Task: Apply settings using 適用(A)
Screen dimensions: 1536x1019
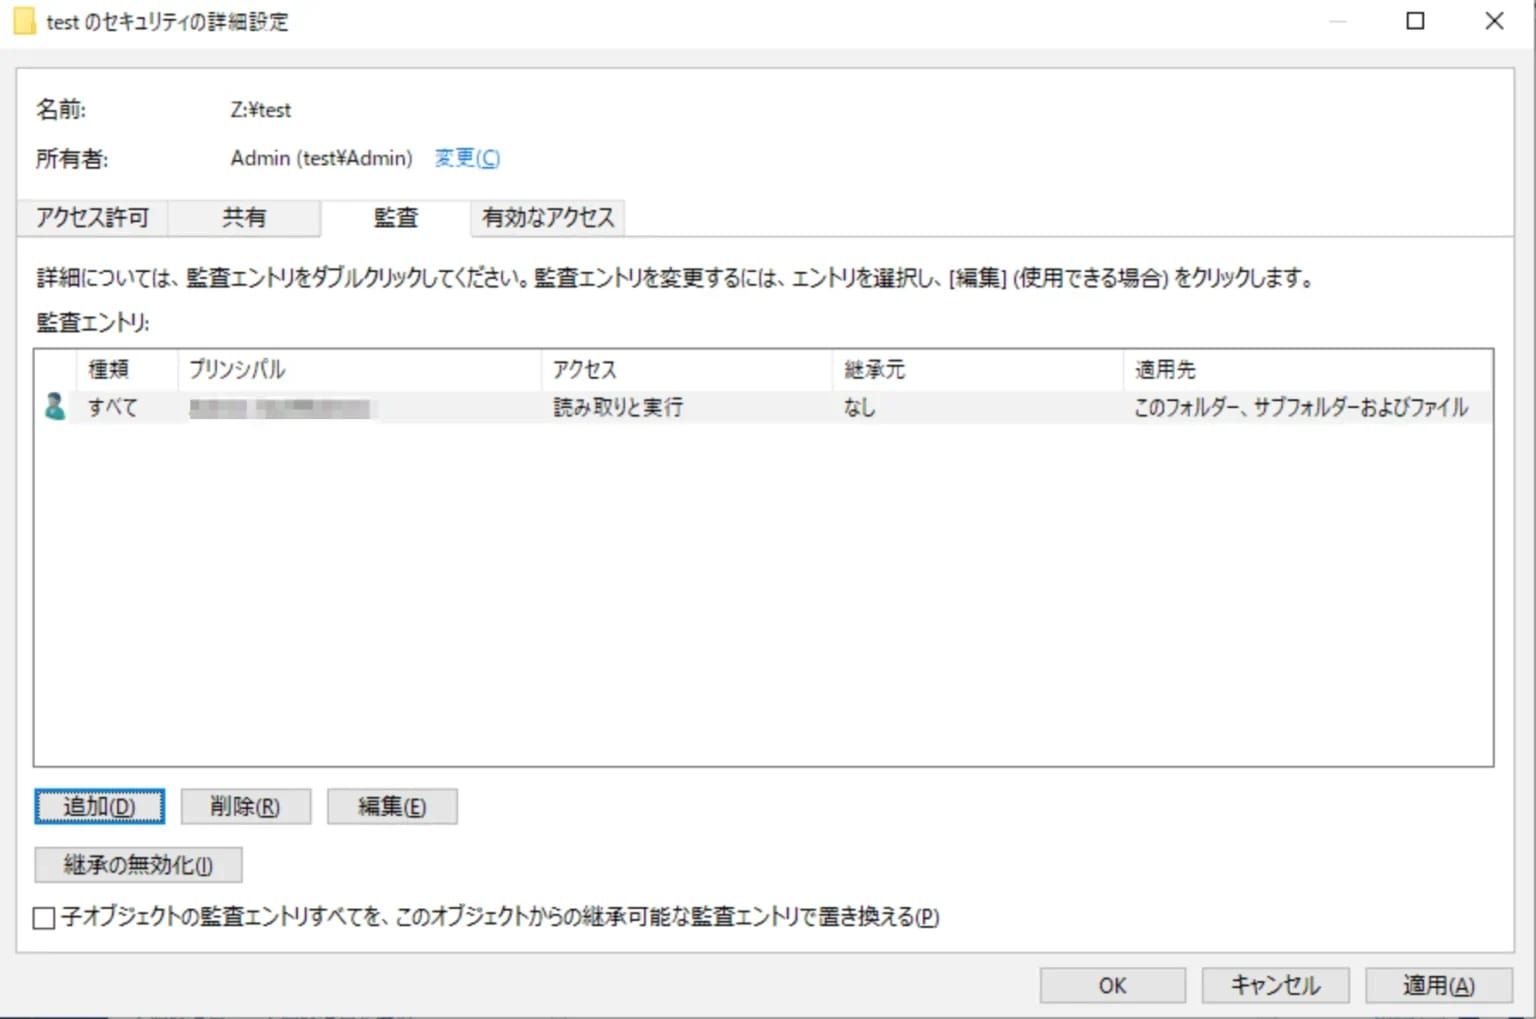Action: coord(1437,984)
